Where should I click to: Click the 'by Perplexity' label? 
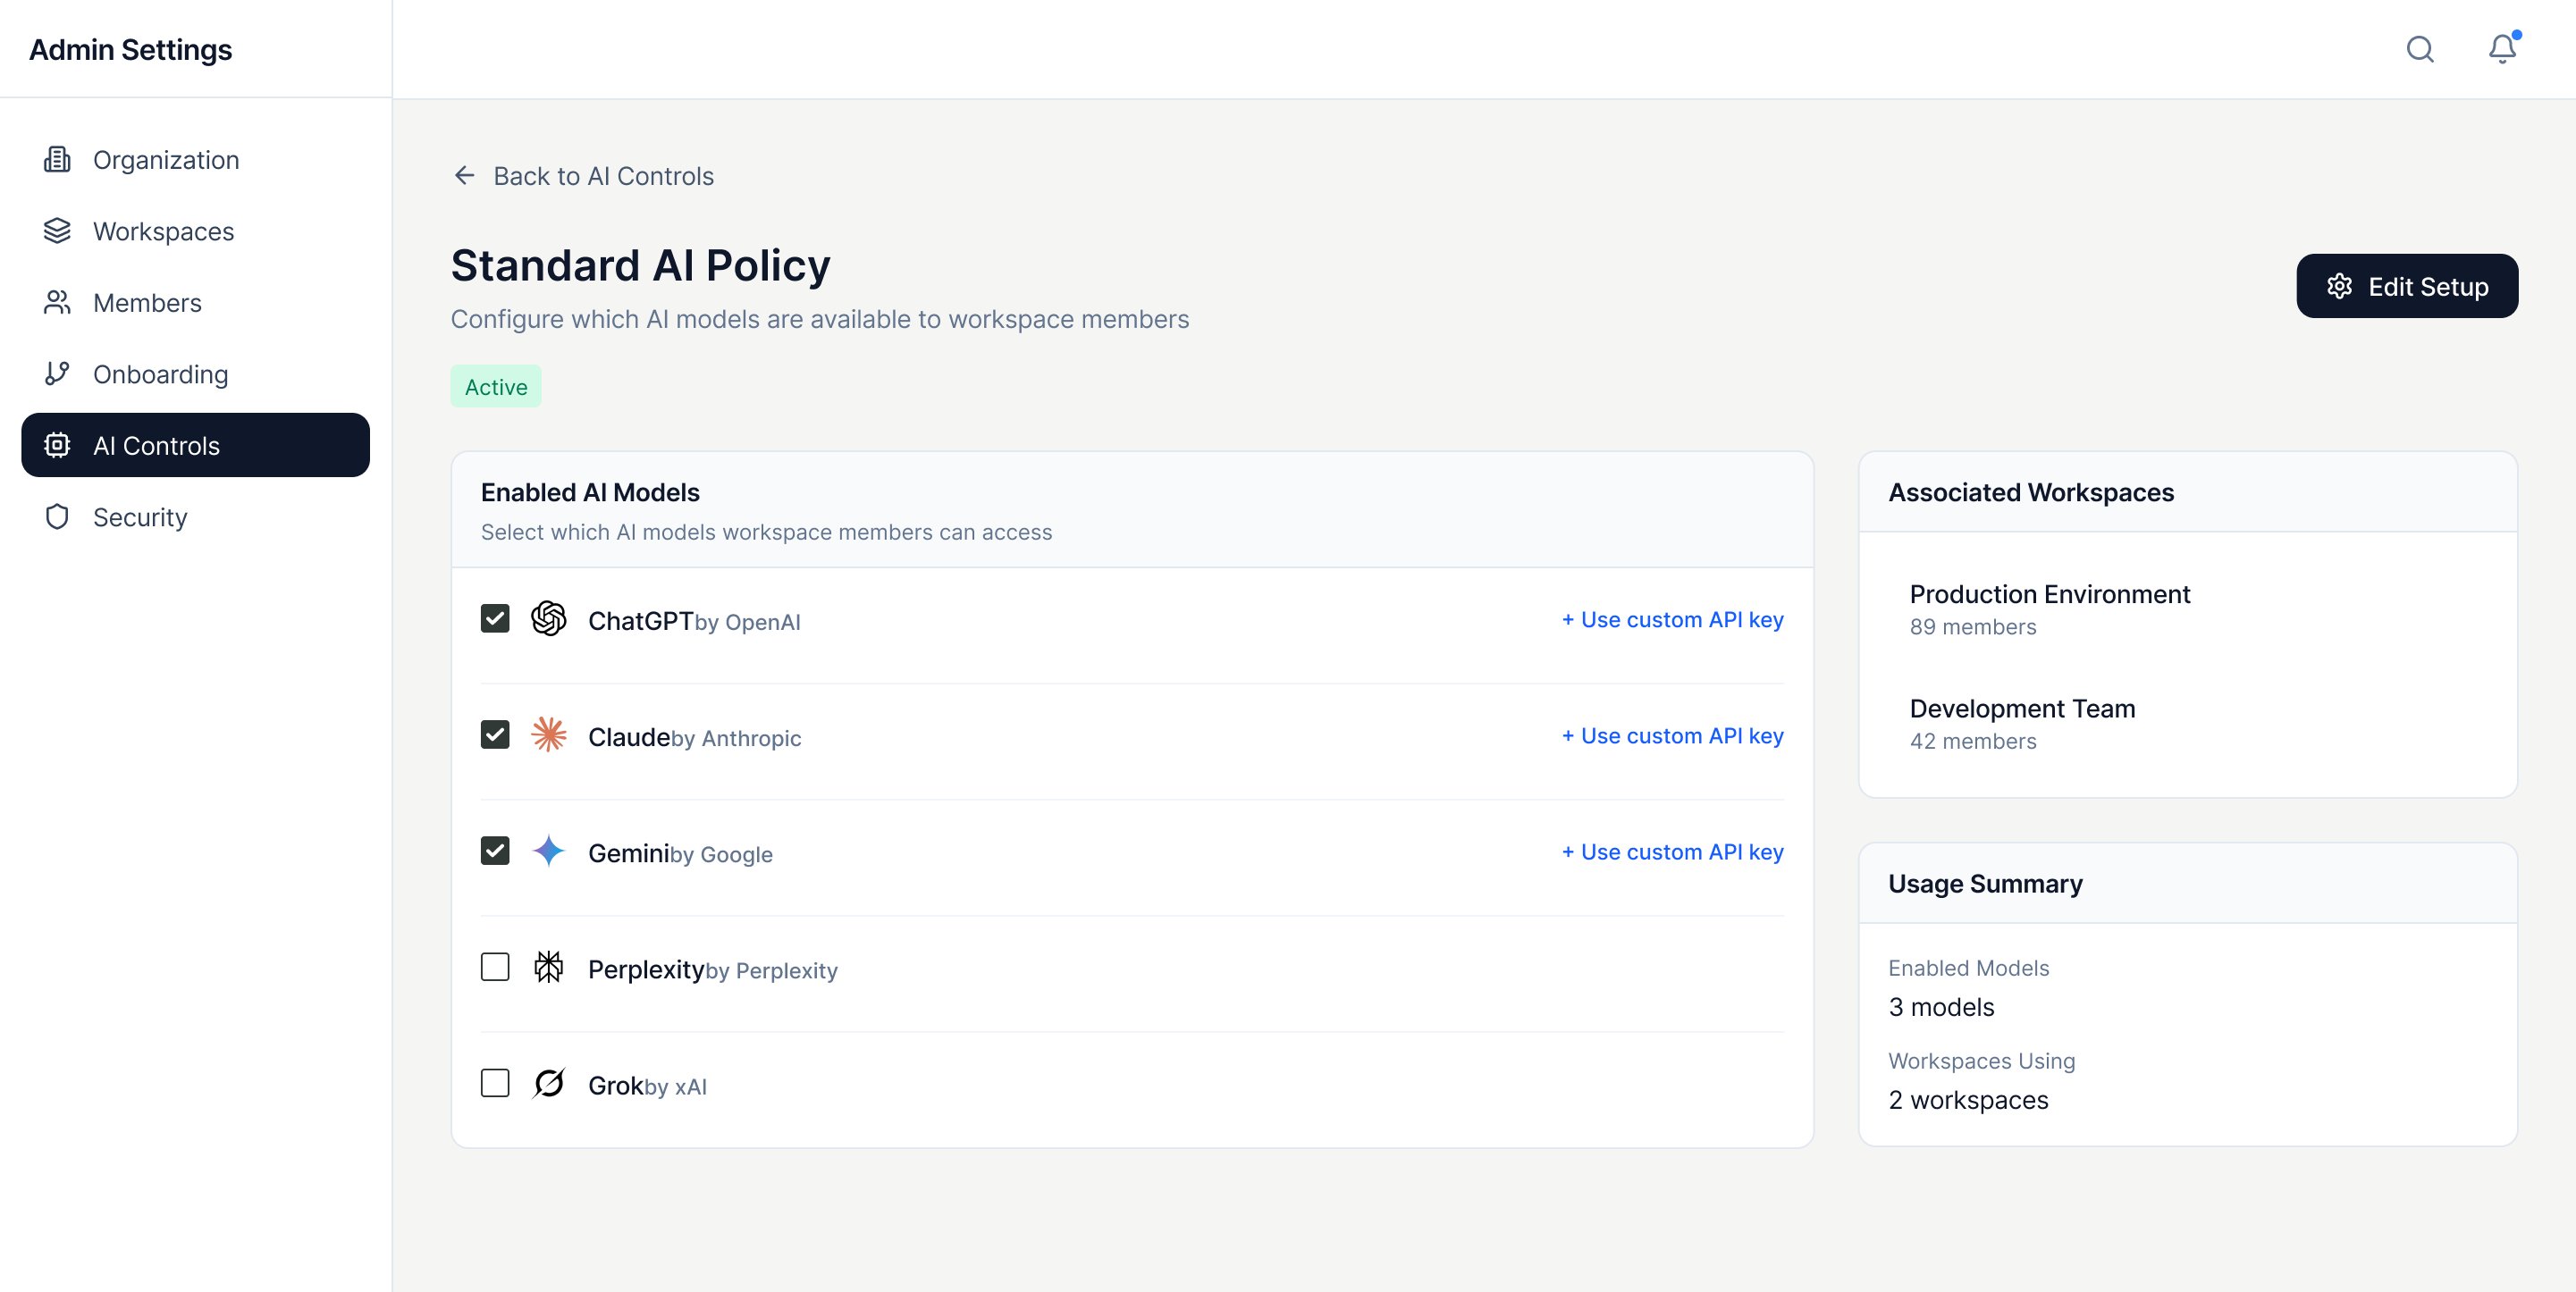click(x=772, y=971)
